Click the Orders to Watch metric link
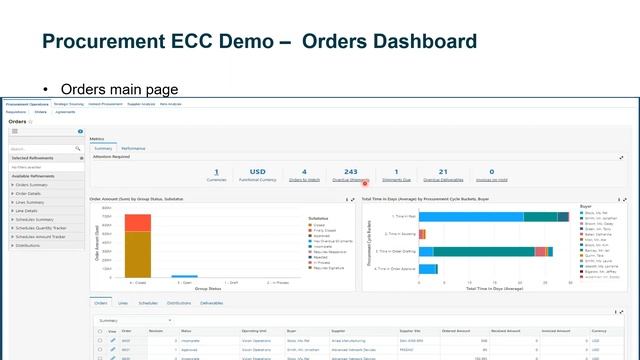640x360 pixels. click(304, 180)
